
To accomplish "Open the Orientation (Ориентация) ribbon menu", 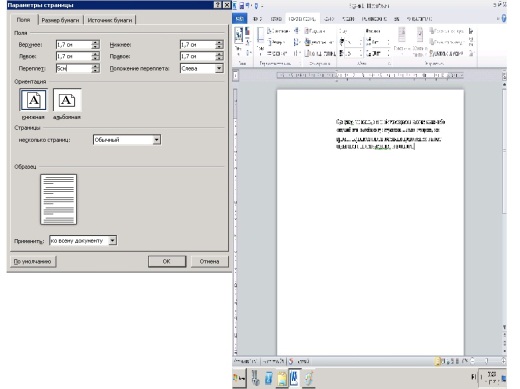I will (x=278, y=31).
